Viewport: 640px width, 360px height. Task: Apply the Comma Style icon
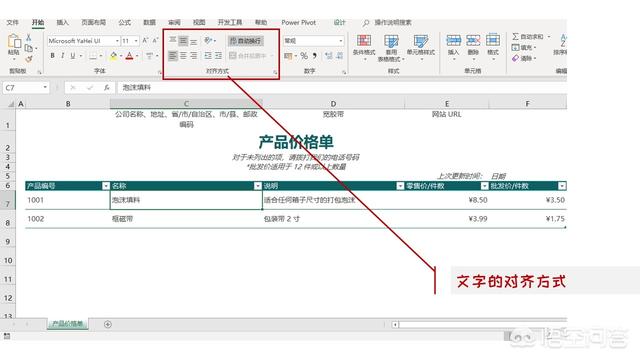[315, 56]
